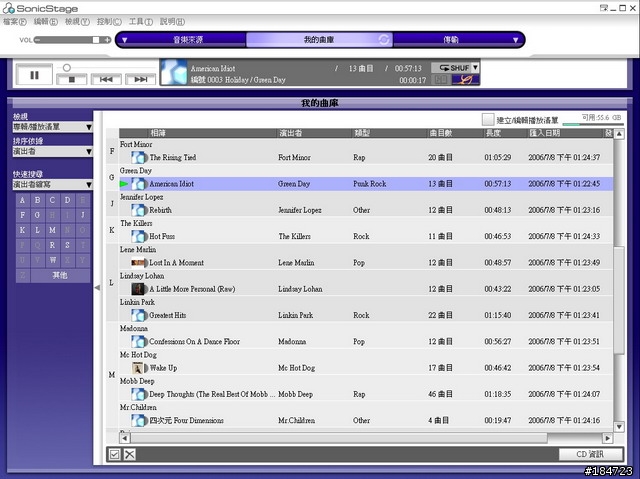640x479 pixels.
Task: Click A Little More Personal album cover
Action: 139,289
